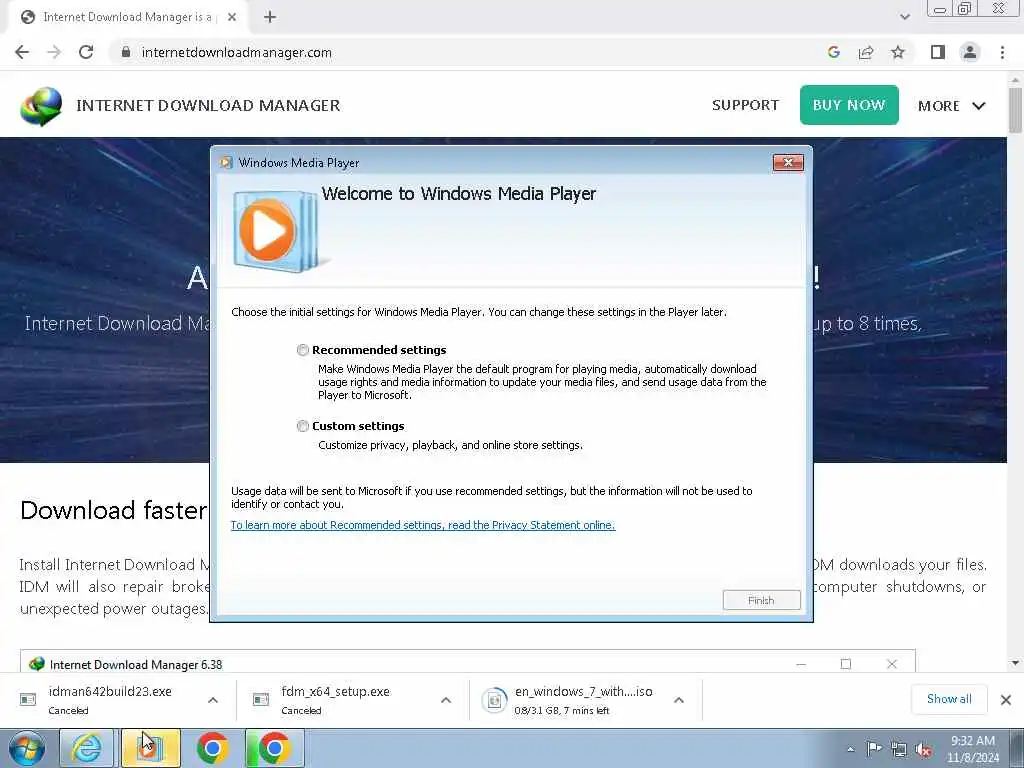Reload the current page

[x=86, y=52]
